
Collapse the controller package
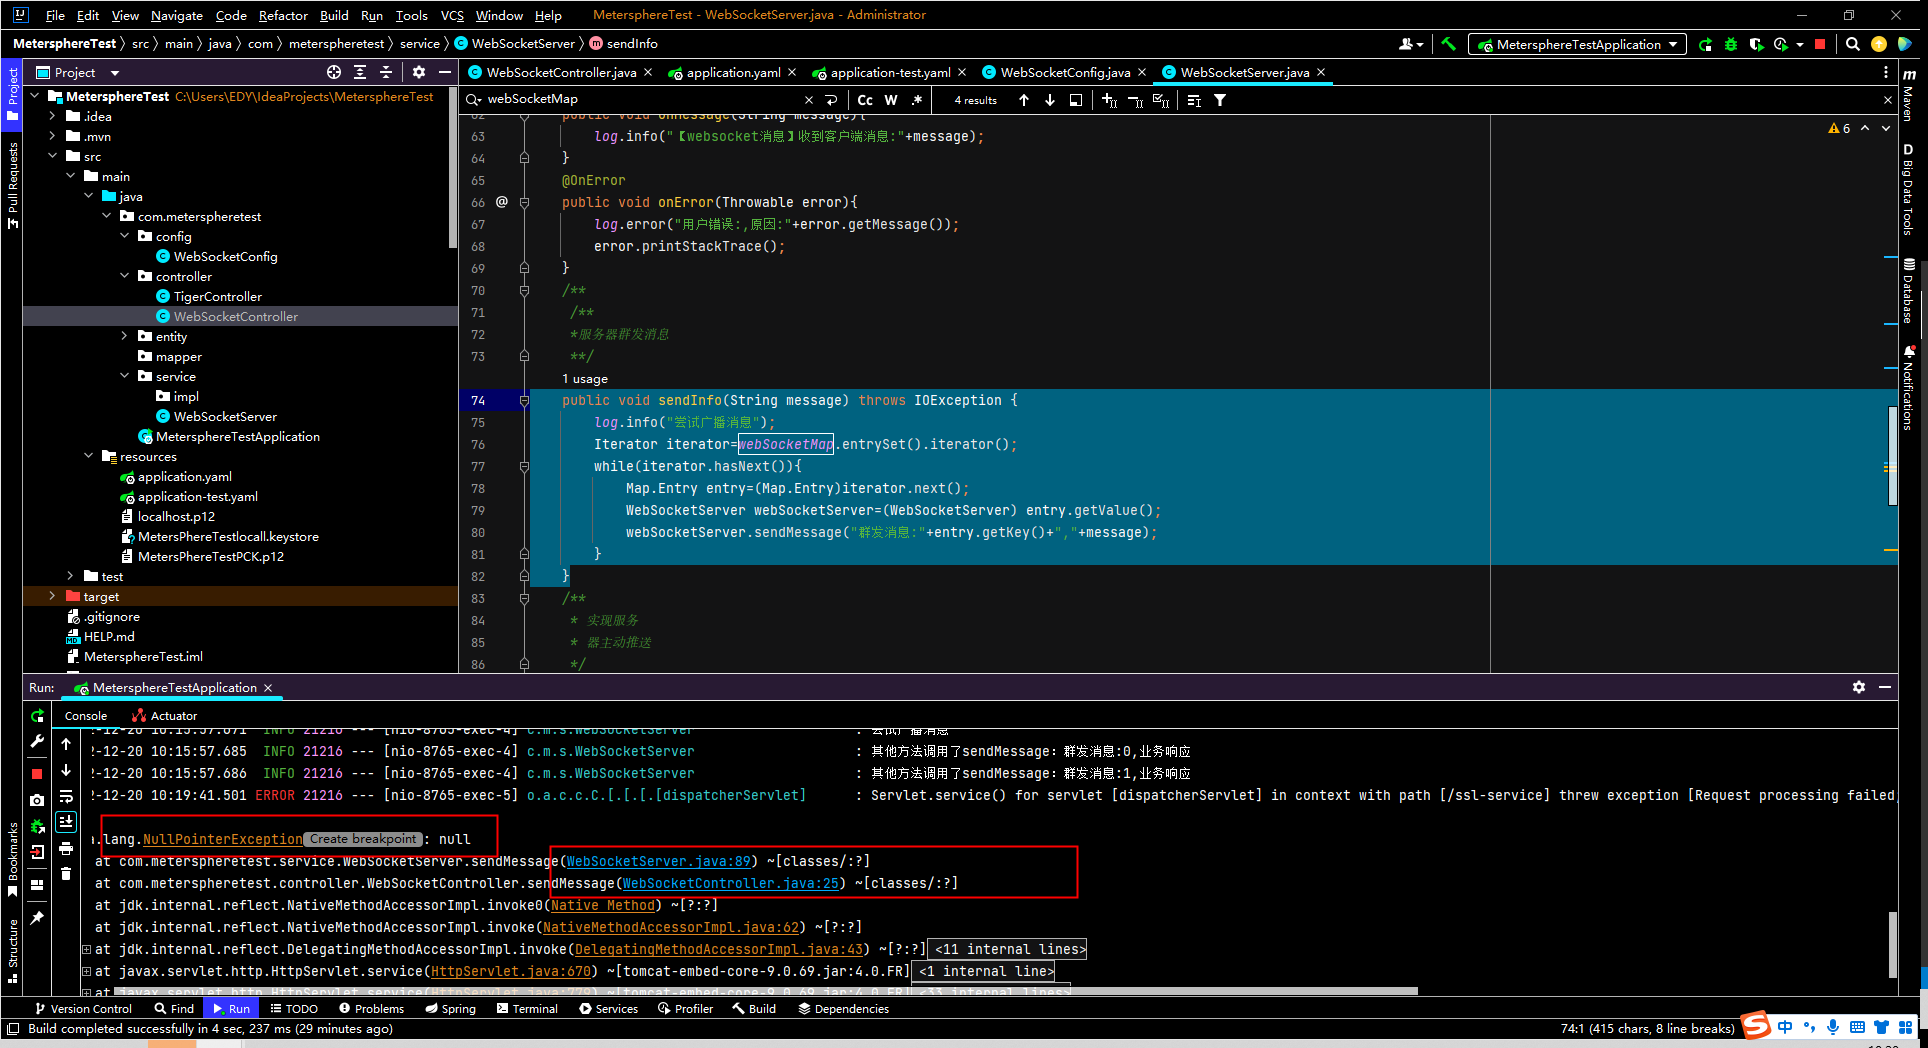(x=124, y=276)
